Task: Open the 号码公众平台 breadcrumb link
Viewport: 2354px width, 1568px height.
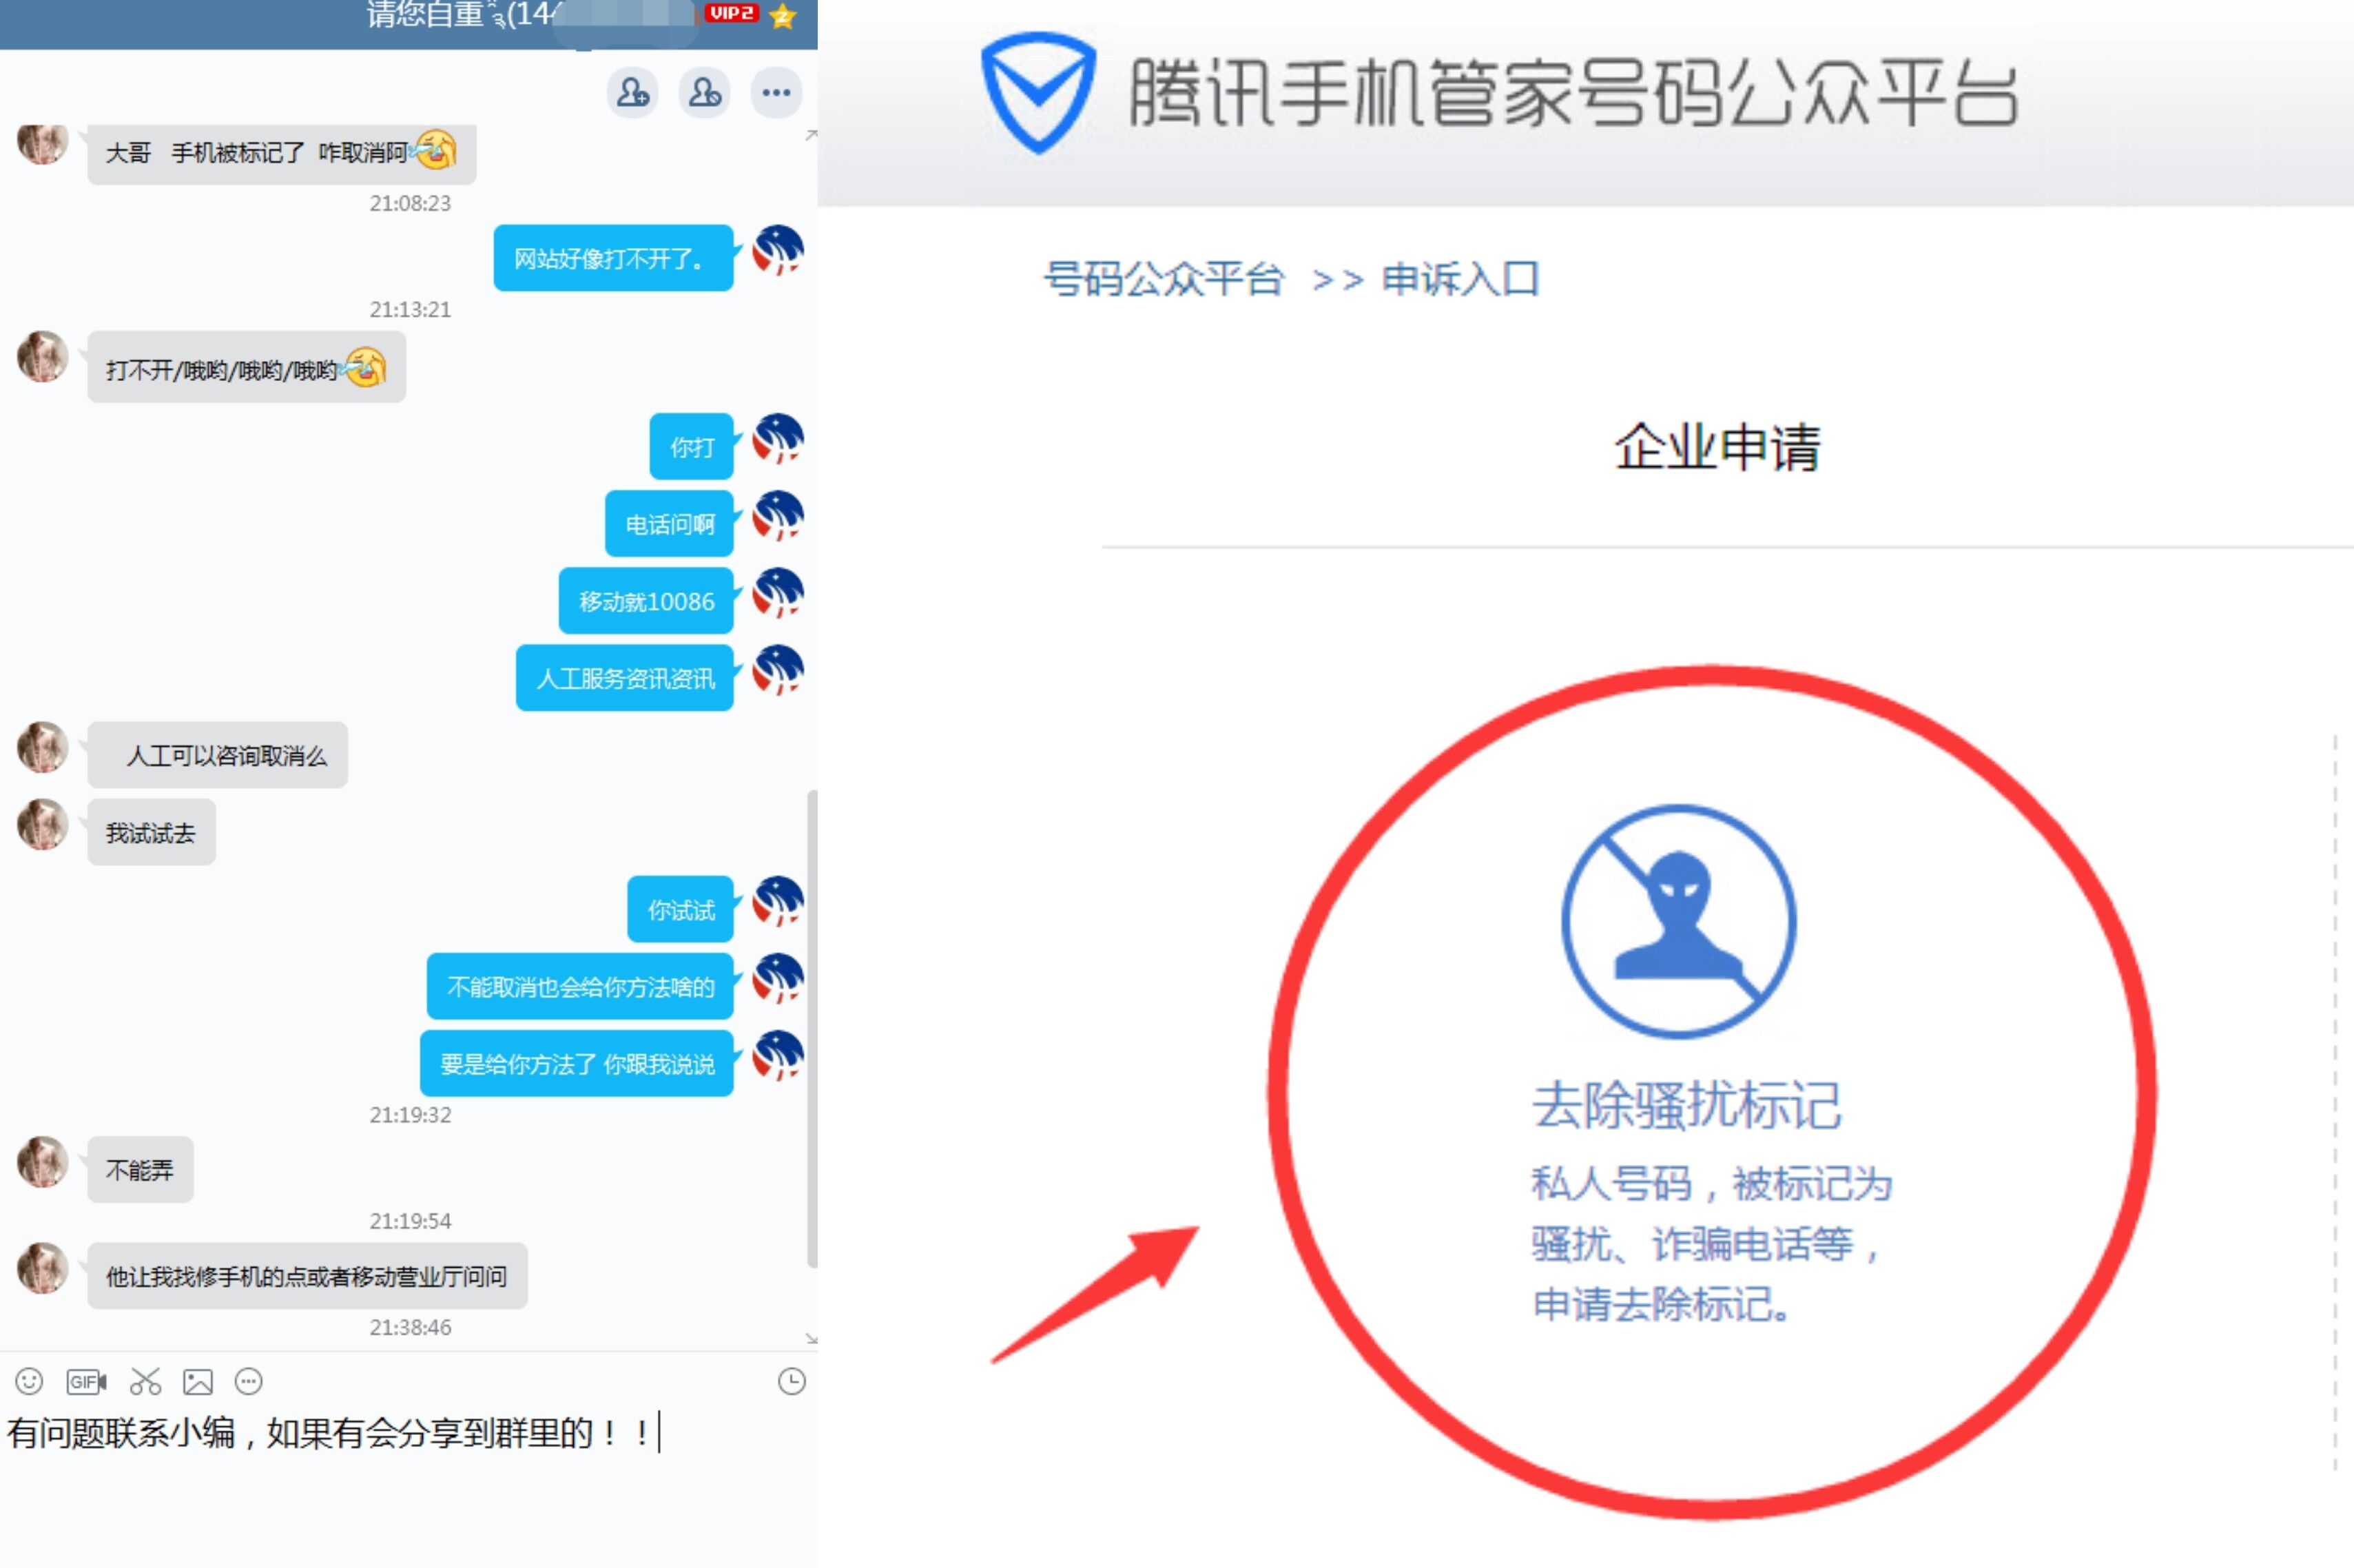Action: (x=1163, y=279)
